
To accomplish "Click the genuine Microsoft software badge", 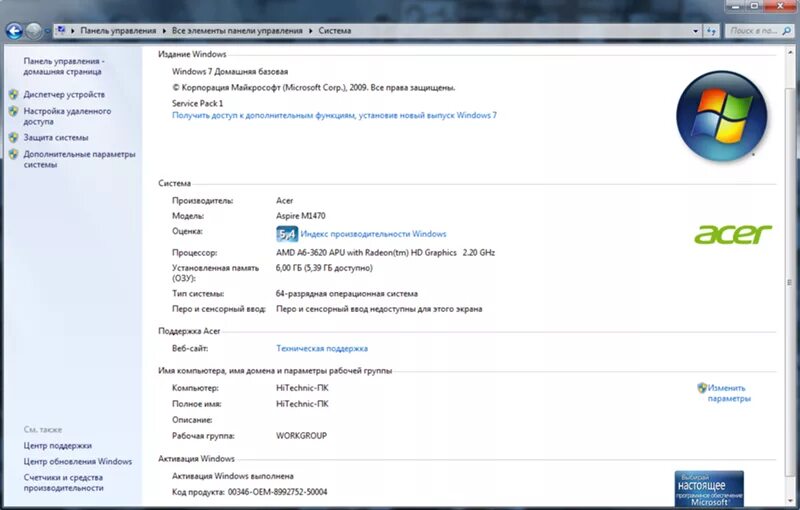I will tap(709, 489).
